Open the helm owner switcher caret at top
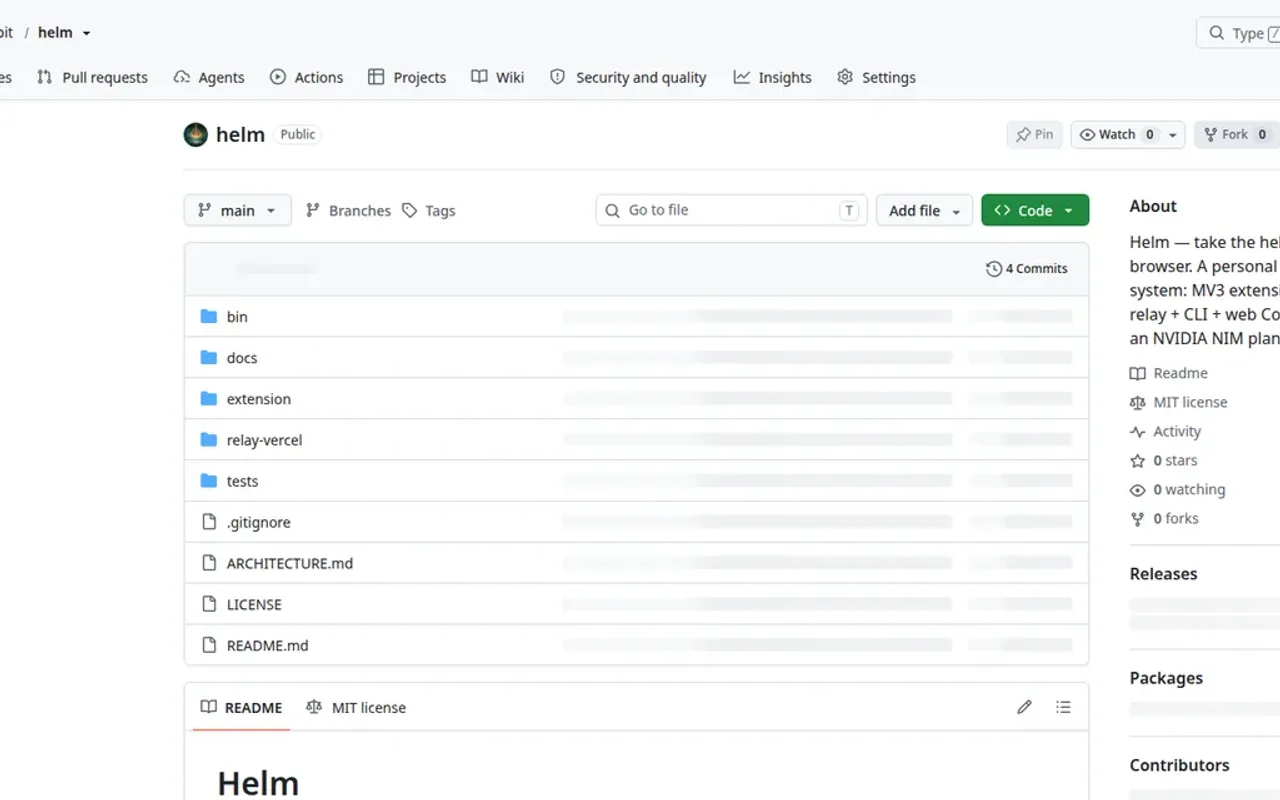 (x=87, y=33)
